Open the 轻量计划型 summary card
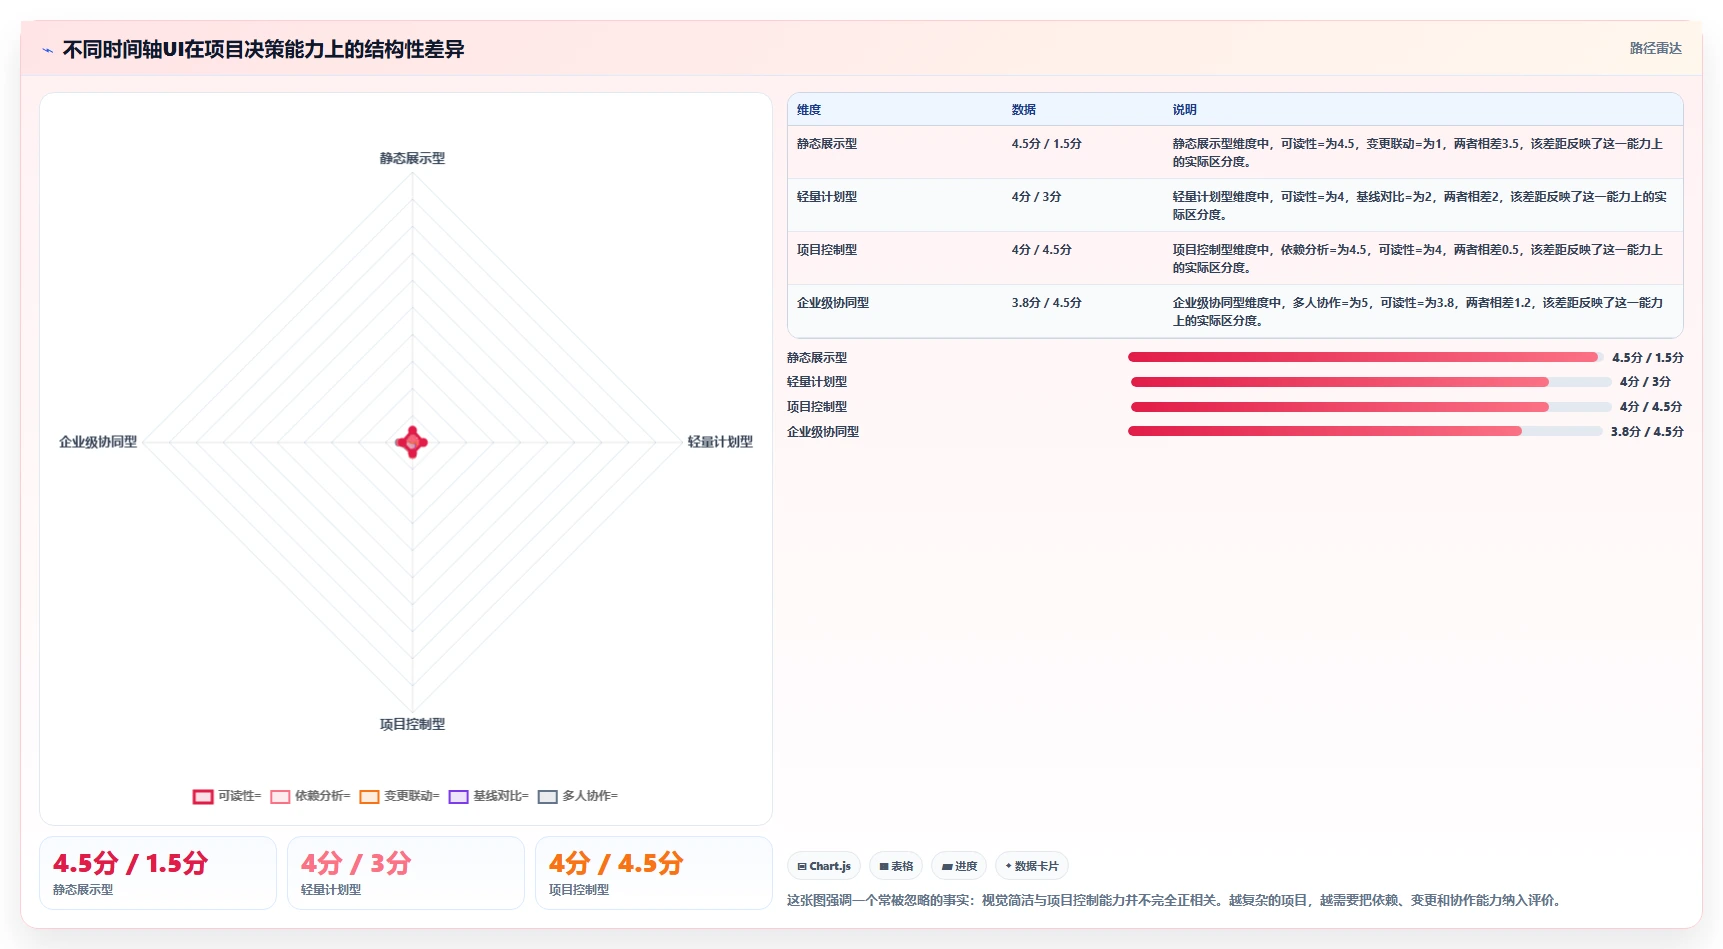Image resolution: width=1723 pixels, height=949 pixels. pyautogui.click(x=406, y=873)
